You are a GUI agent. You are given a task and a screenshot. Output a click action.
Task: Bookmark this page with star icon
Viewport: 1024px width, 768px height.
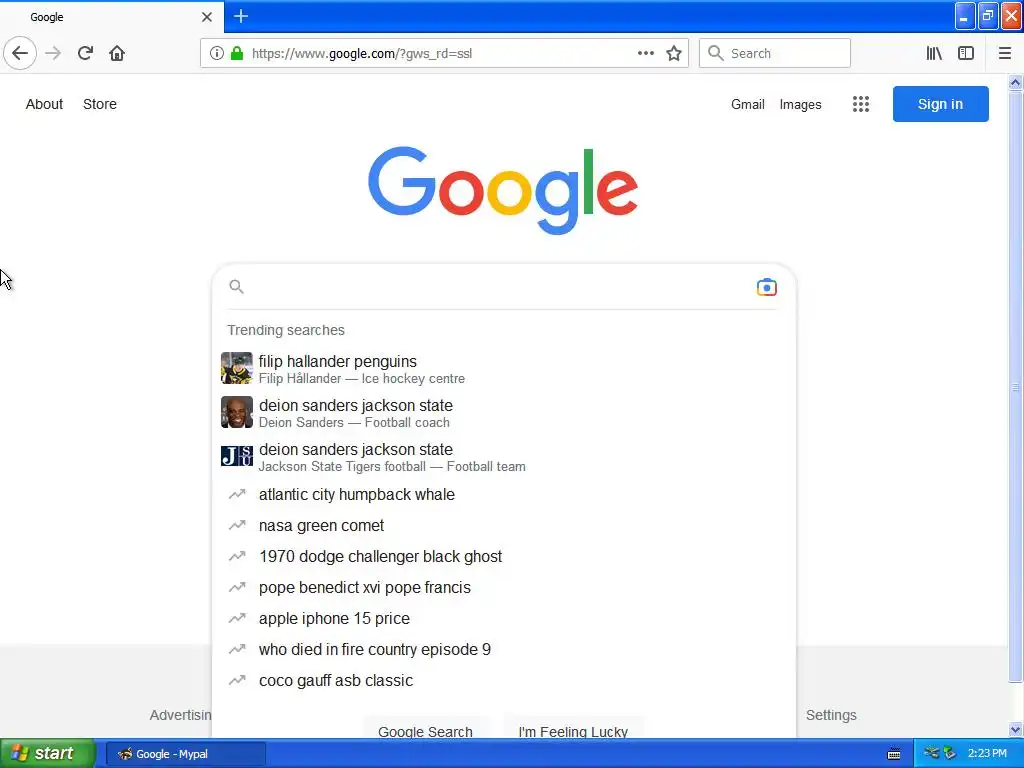[674, 53]
